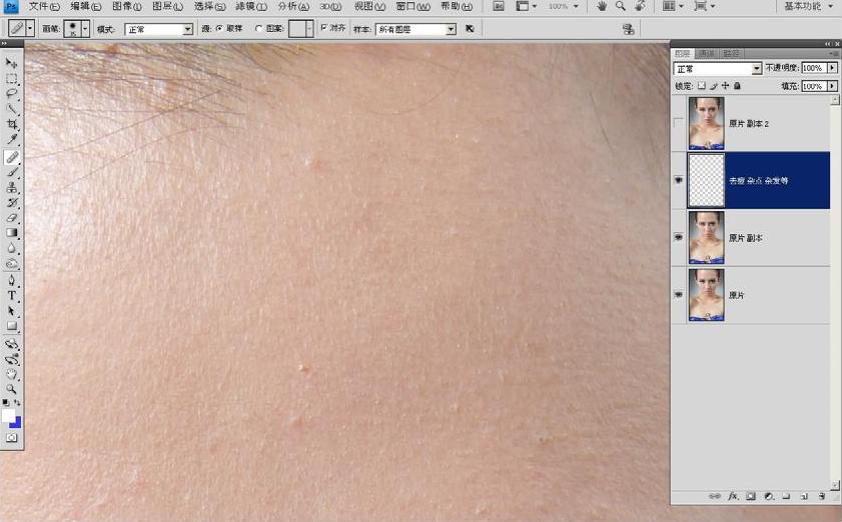This screenshot has height=522, width=842.
Task: Select the Eraser tool
Action: coord(11,218)
